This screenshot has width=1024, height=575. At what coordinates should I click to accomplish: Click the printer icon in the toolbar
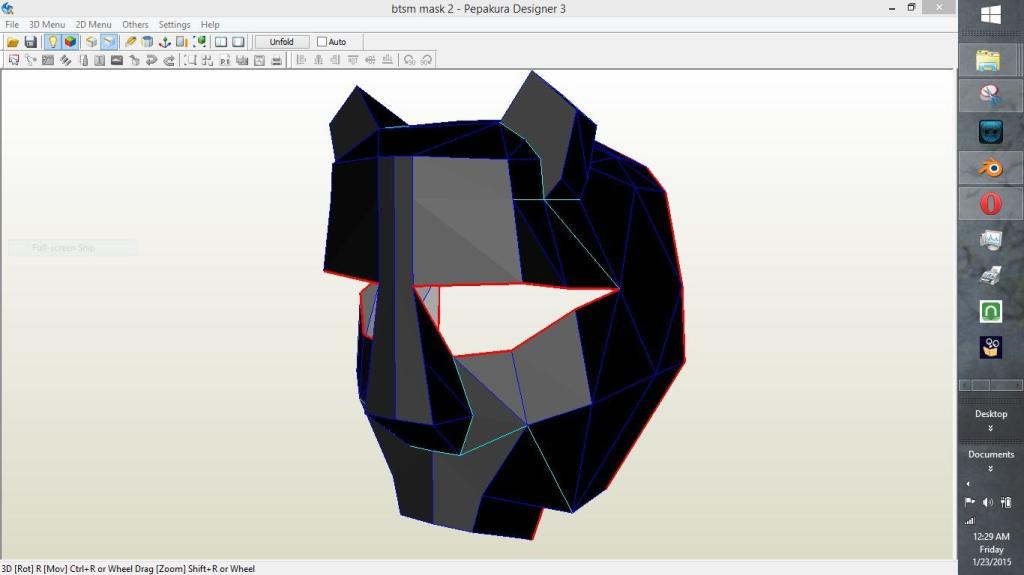point(277,60)
